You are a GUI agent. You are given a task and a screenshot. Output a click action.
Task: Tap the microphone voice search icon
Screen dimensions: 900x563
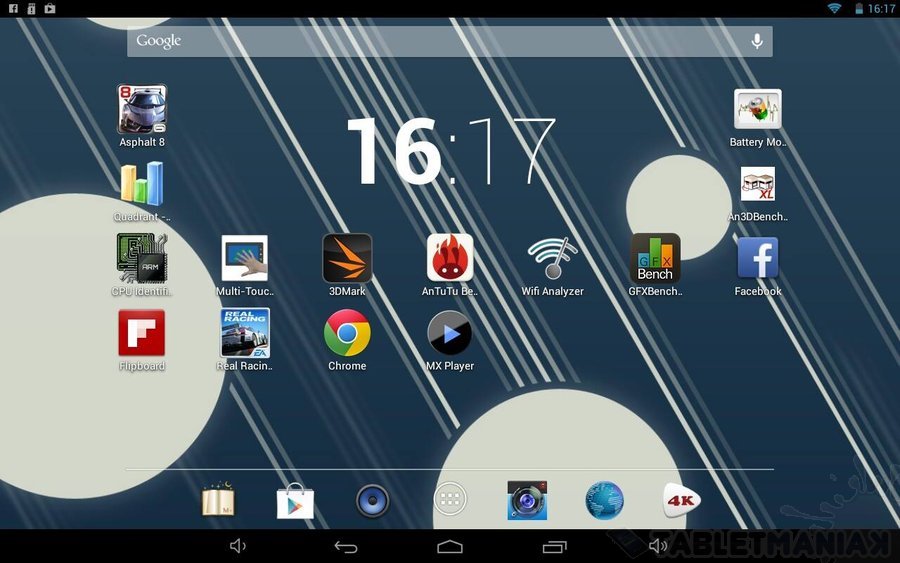[x=757, y=41]
